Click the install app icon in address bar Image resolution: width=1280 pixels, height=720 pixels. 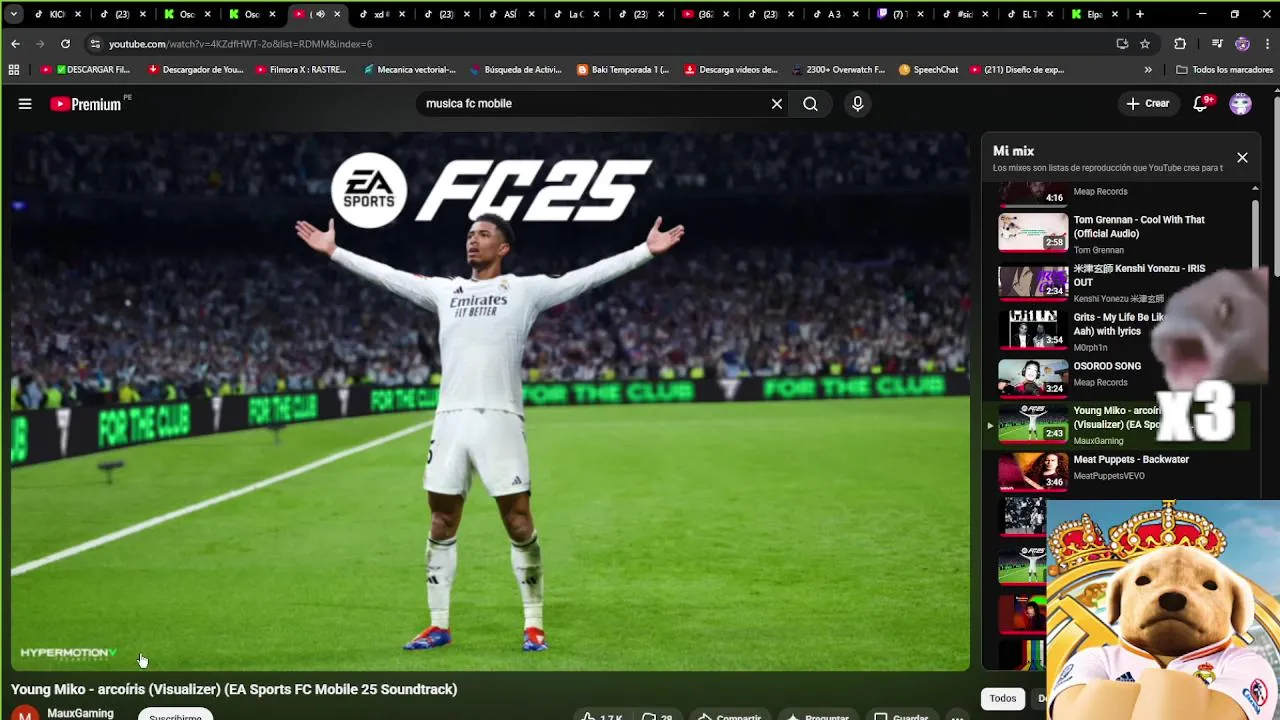tap(1122, 44)
